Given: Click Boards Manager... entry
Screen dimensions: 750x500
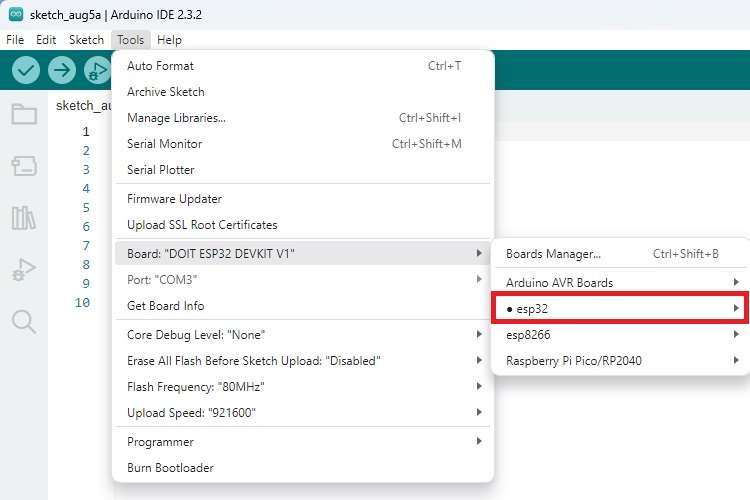Looking at the screenshot, I should click(x=620, y=254).
